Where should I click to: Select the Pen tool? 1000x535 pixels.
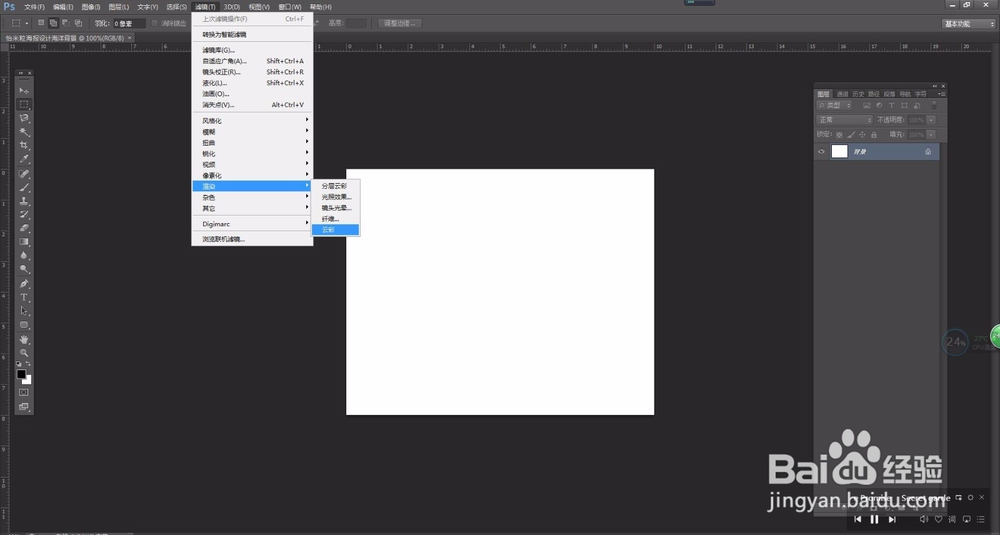[24, 284]
